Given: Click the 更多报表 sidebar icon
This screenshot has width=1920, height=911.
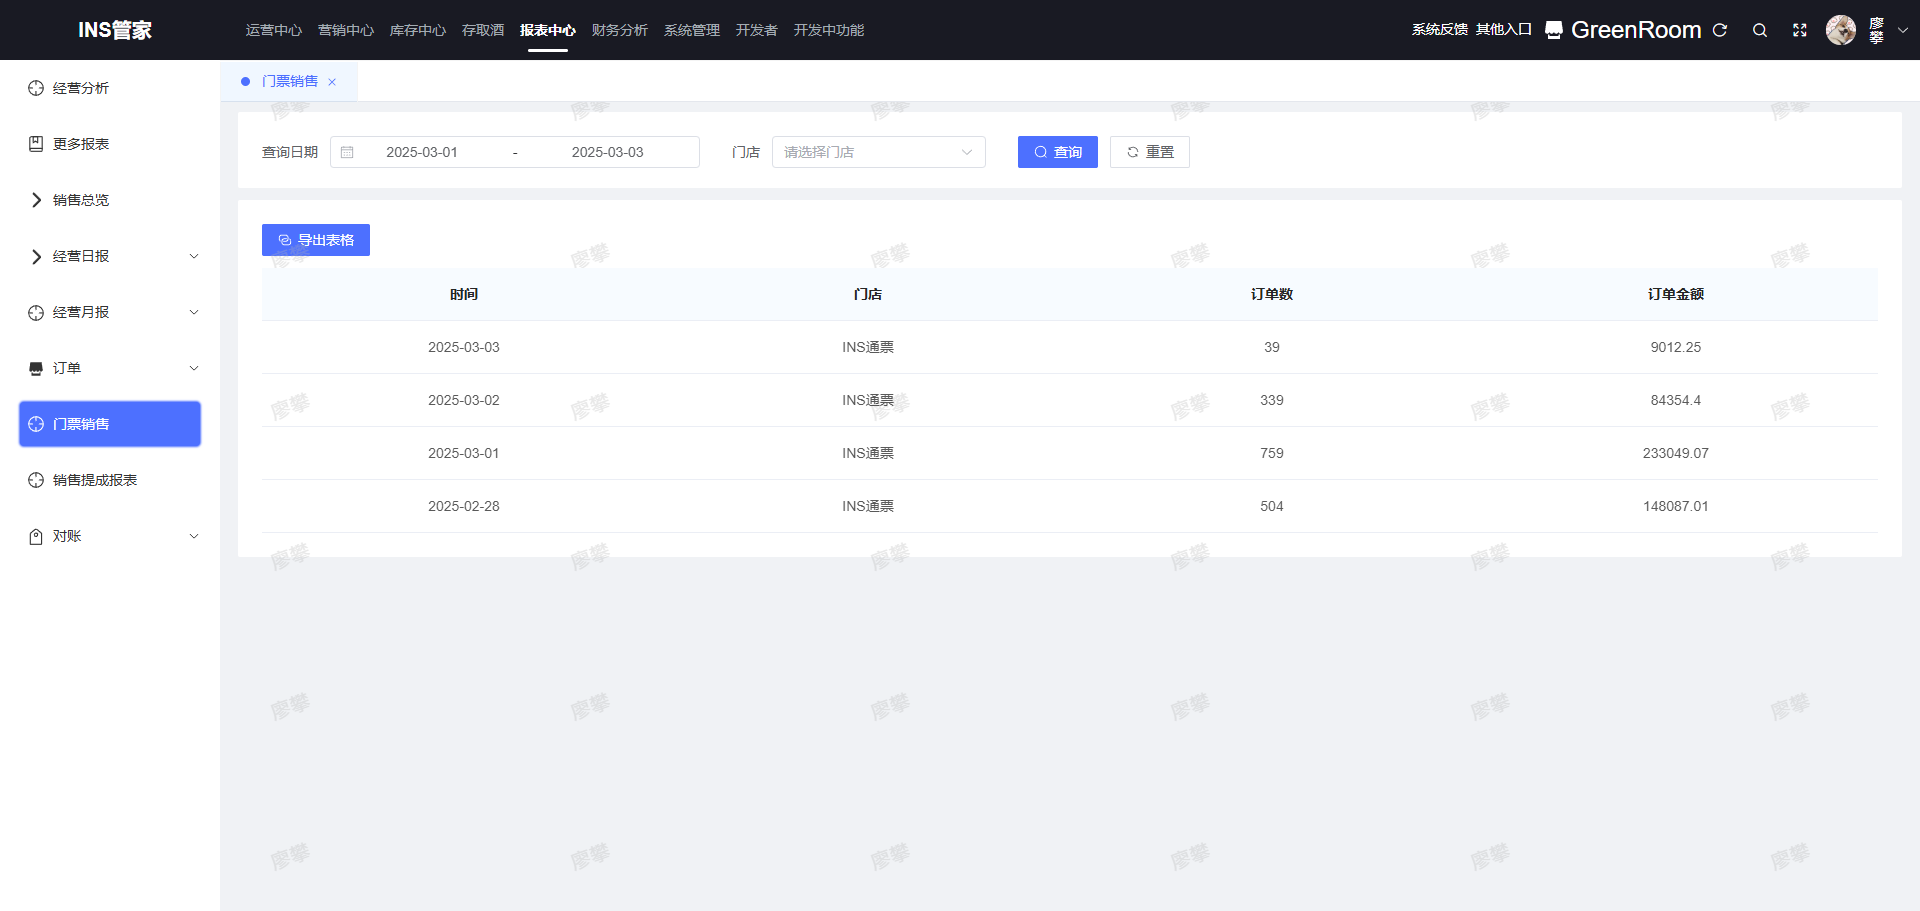Looking at the screenshot, I should [x=36, y=144].
